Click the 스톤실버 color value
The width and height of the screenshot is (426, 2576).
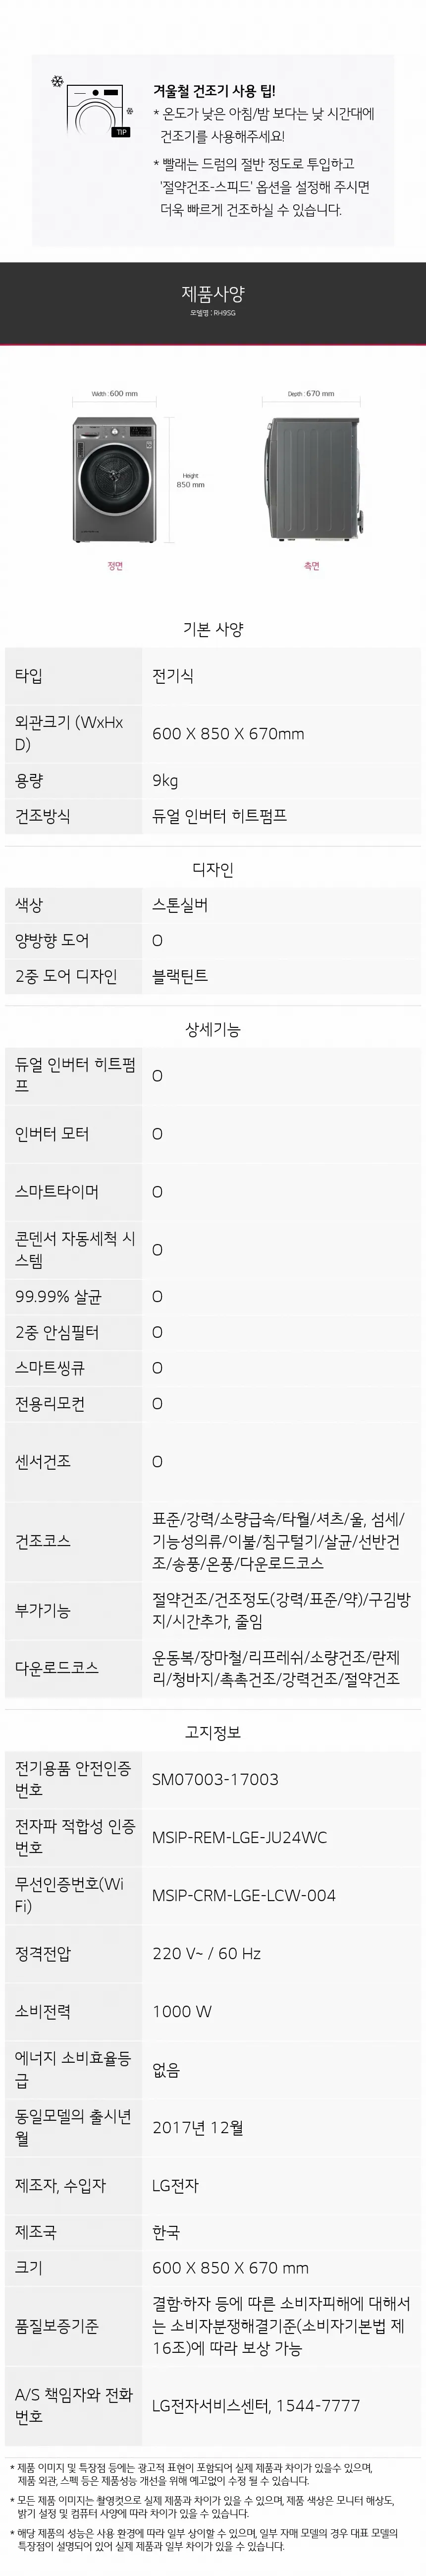(180, 905)
